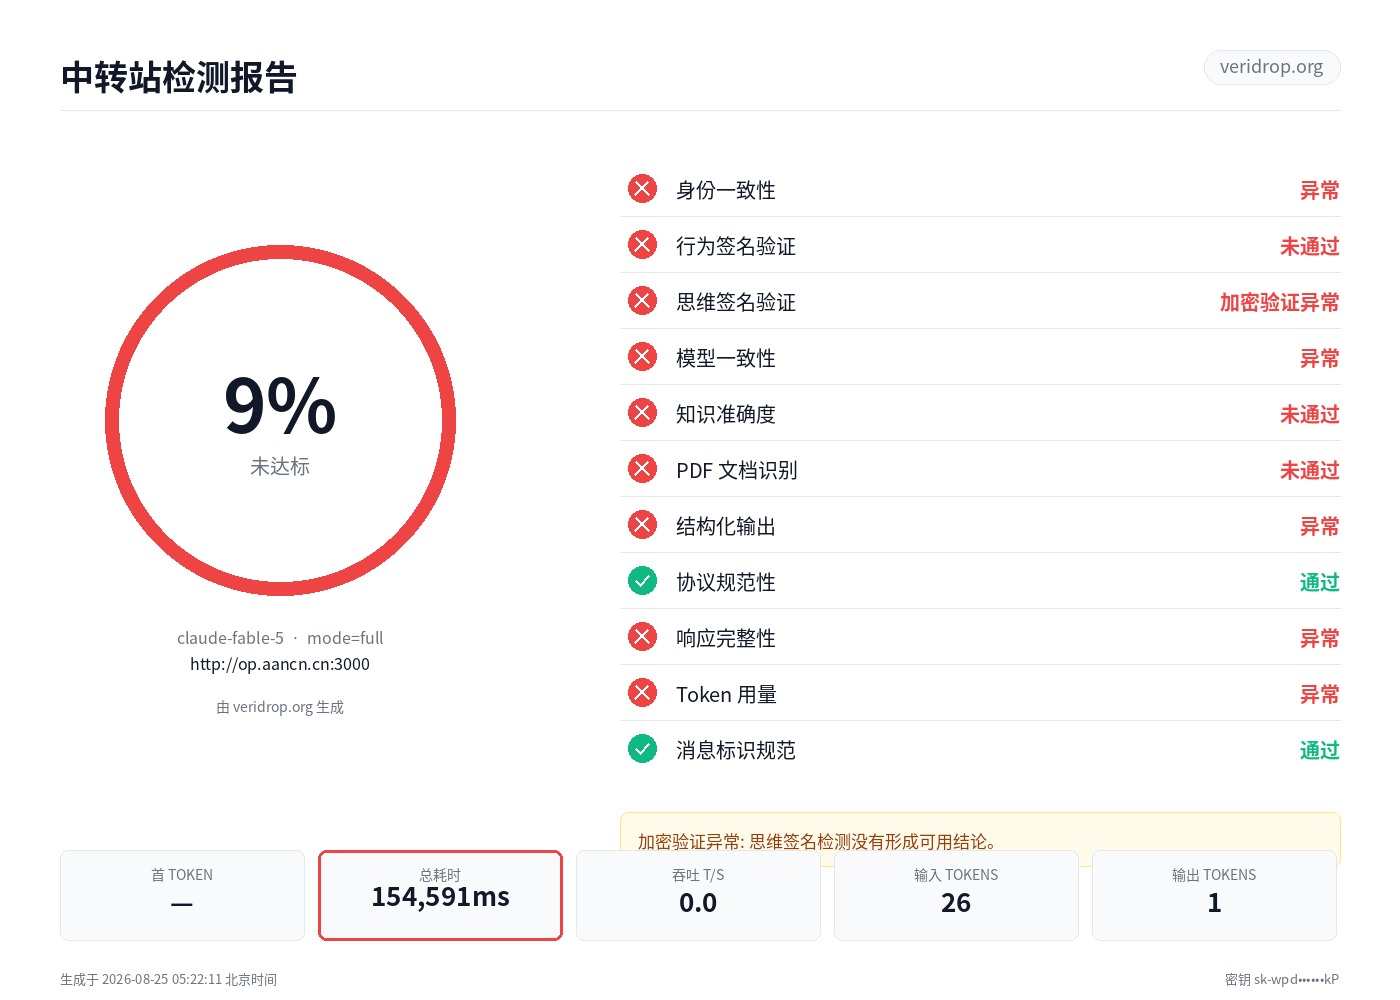This screenshot has width=1400, height=1000.
Task: Click the red X icon beside 身份一致性
Action: click(x=642, y=189)
